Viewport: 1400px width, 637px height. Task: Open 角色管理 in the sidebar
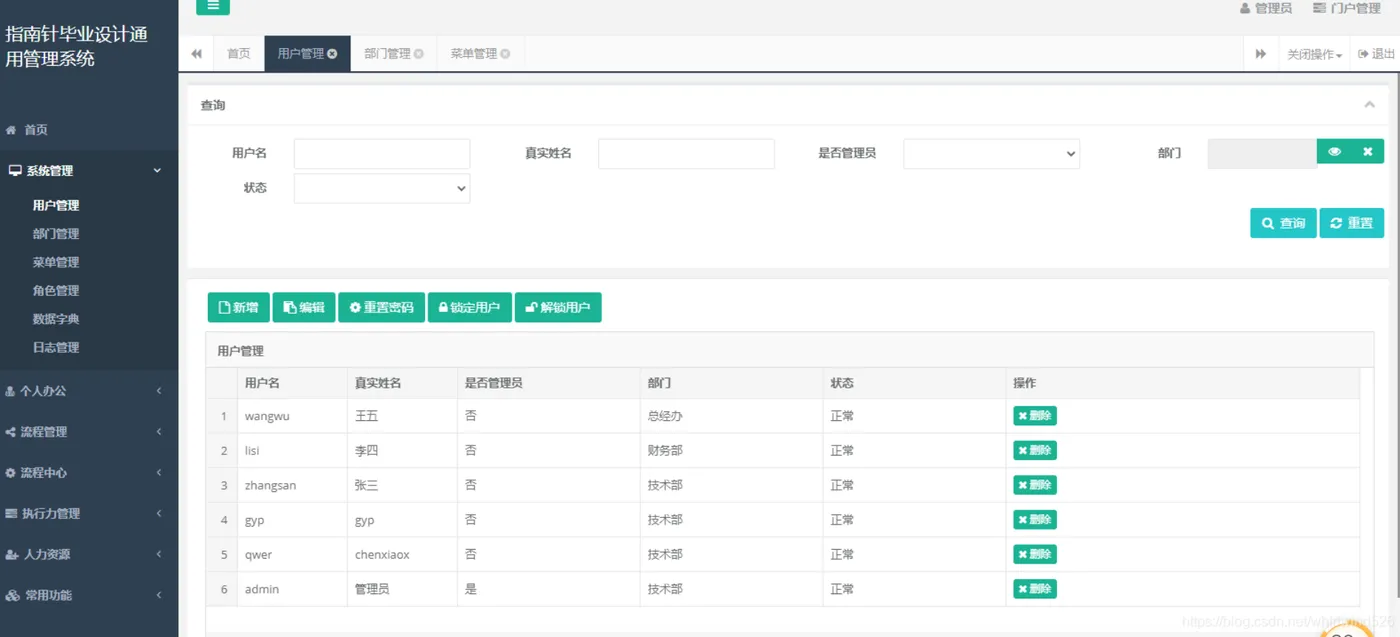[56, 291]
